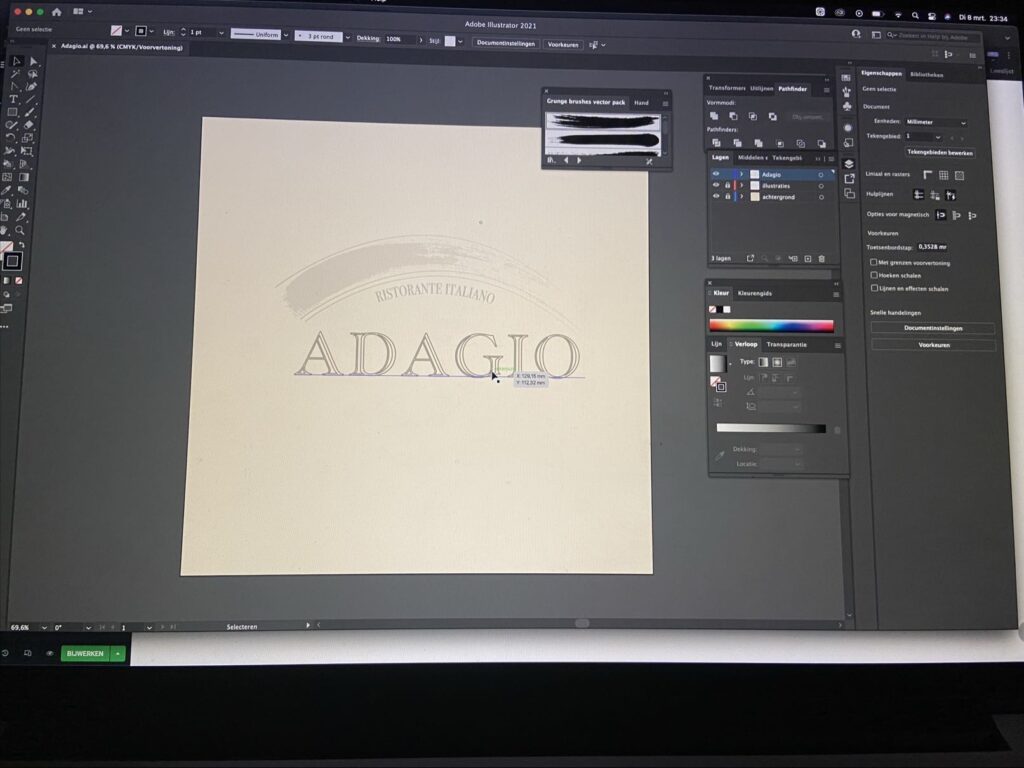The width and height of the screenshot is (1024, 768).
Task: Delete layer using the Layers trash icon
Action: tap(821, 258)
